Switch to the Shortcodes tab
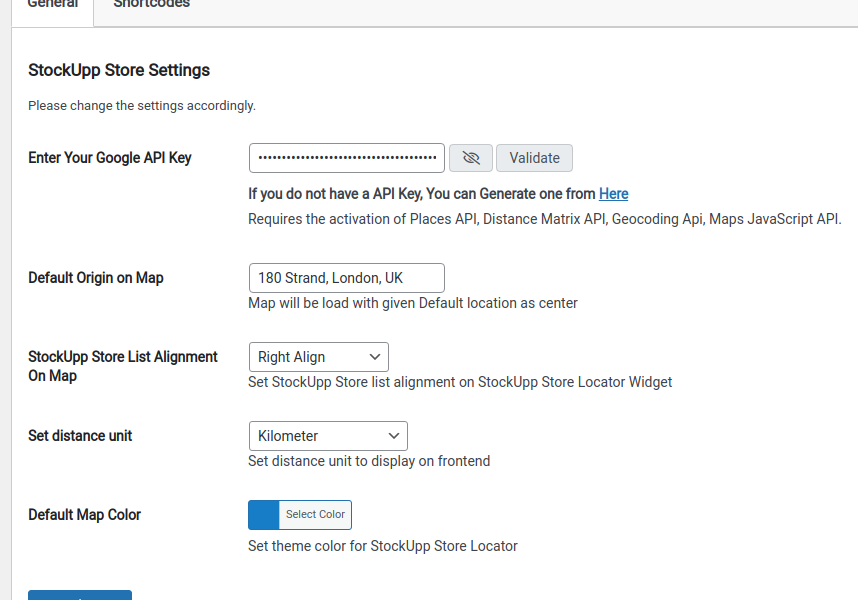This screenshot has width=858, height=600. pos(151,5)
